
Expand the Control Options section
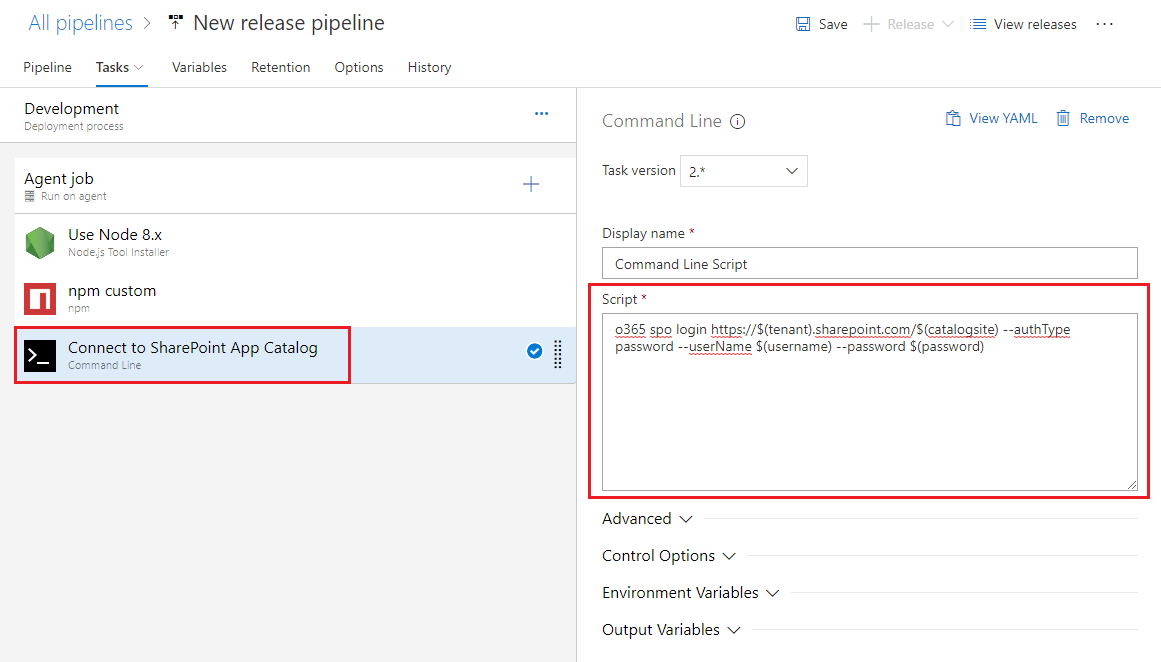tap(668, 556)
